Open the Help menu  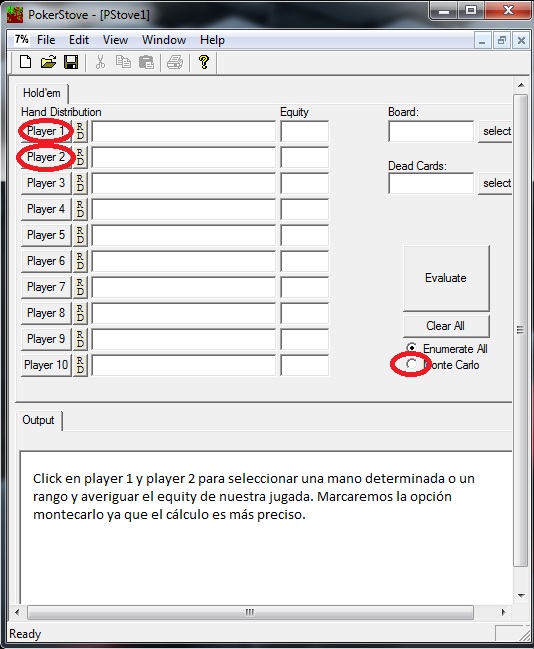coord(212,40)
